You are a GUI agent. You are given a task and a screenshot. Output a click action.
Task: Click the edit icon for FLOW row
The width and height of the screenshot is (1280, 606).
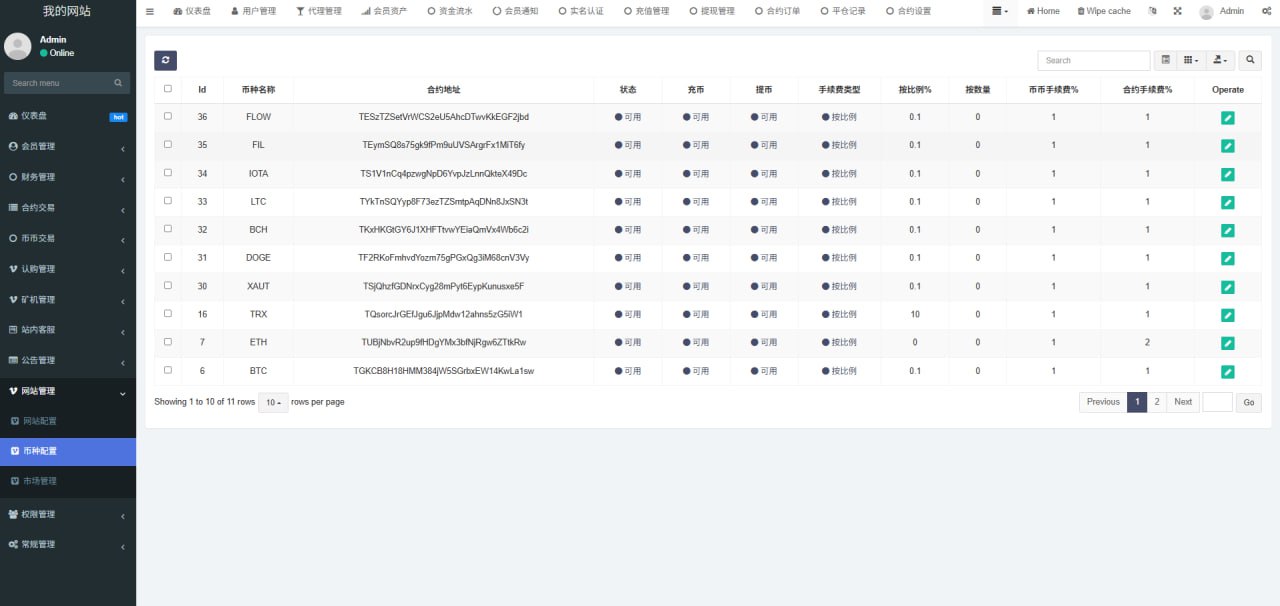[1227, 118]
